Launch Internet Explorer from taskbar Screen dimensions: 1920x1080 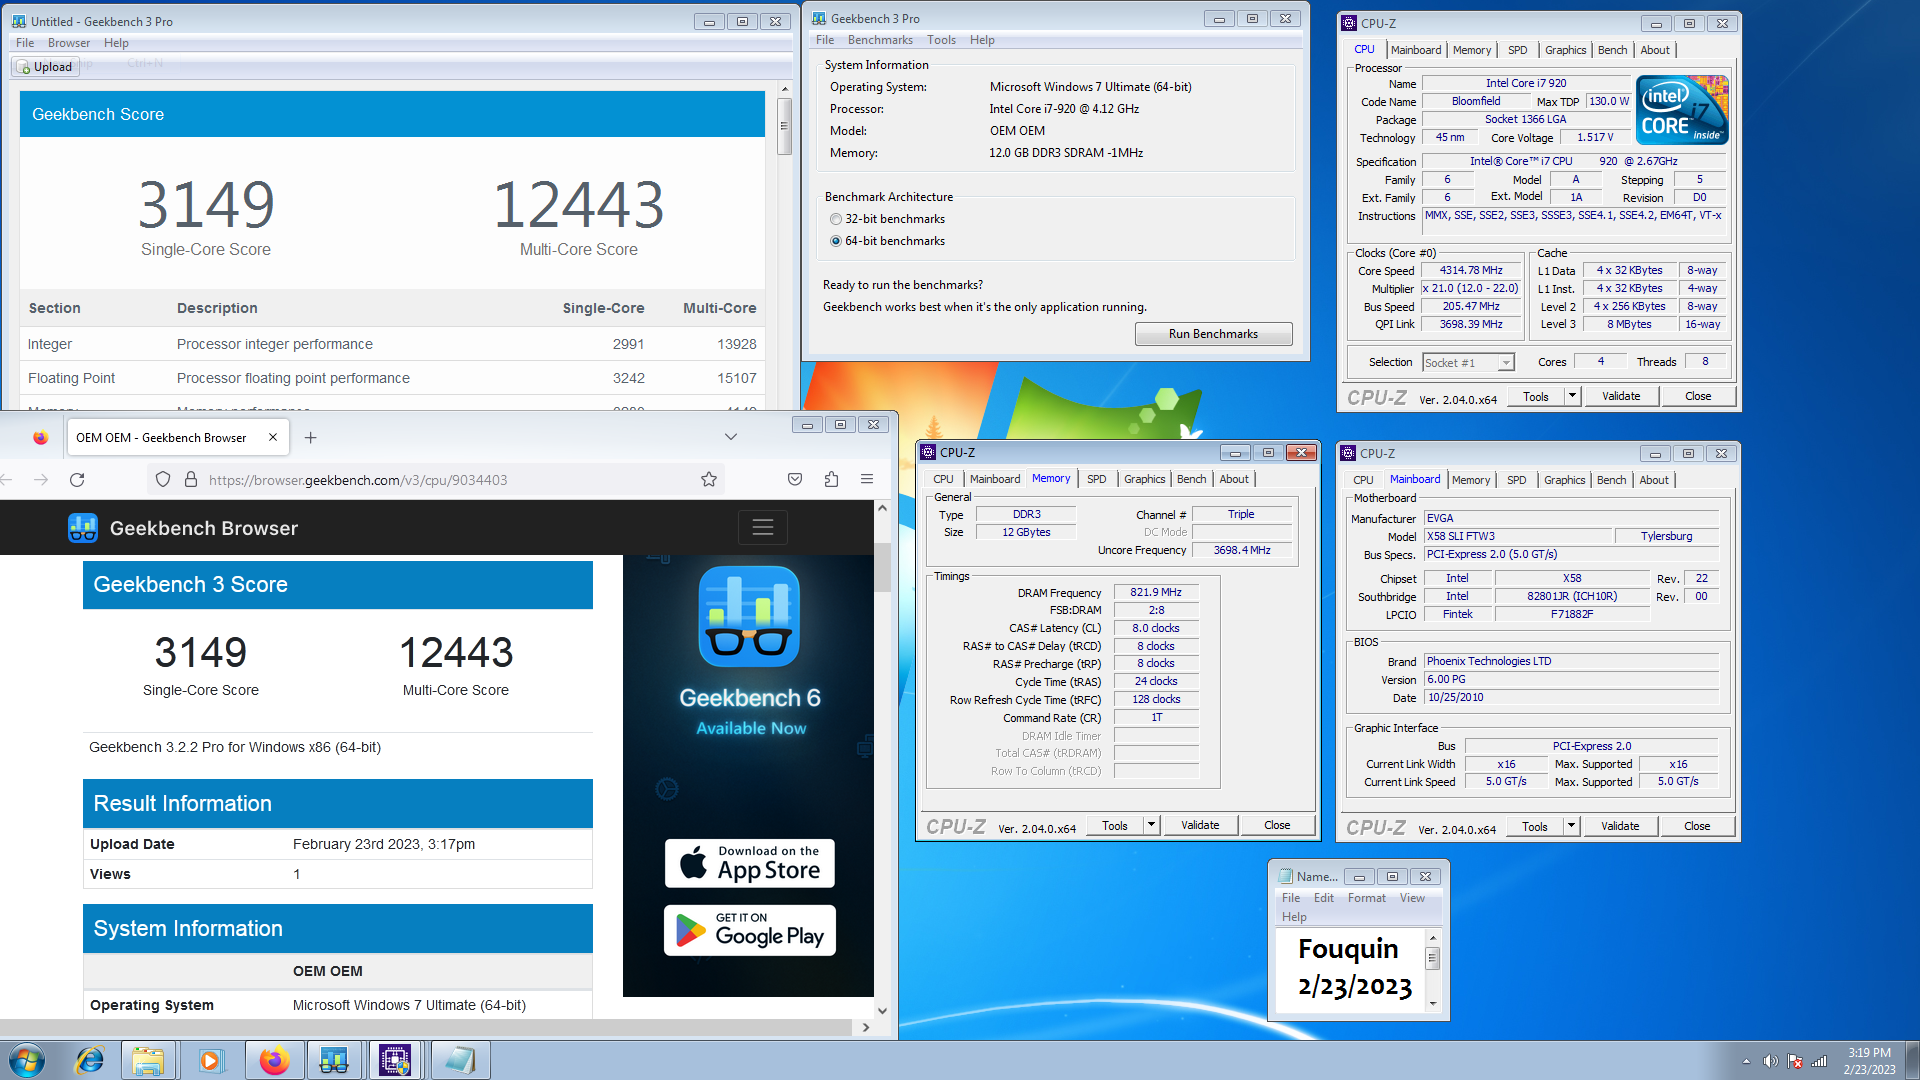pyautogui.click(x=89, y=1060)
